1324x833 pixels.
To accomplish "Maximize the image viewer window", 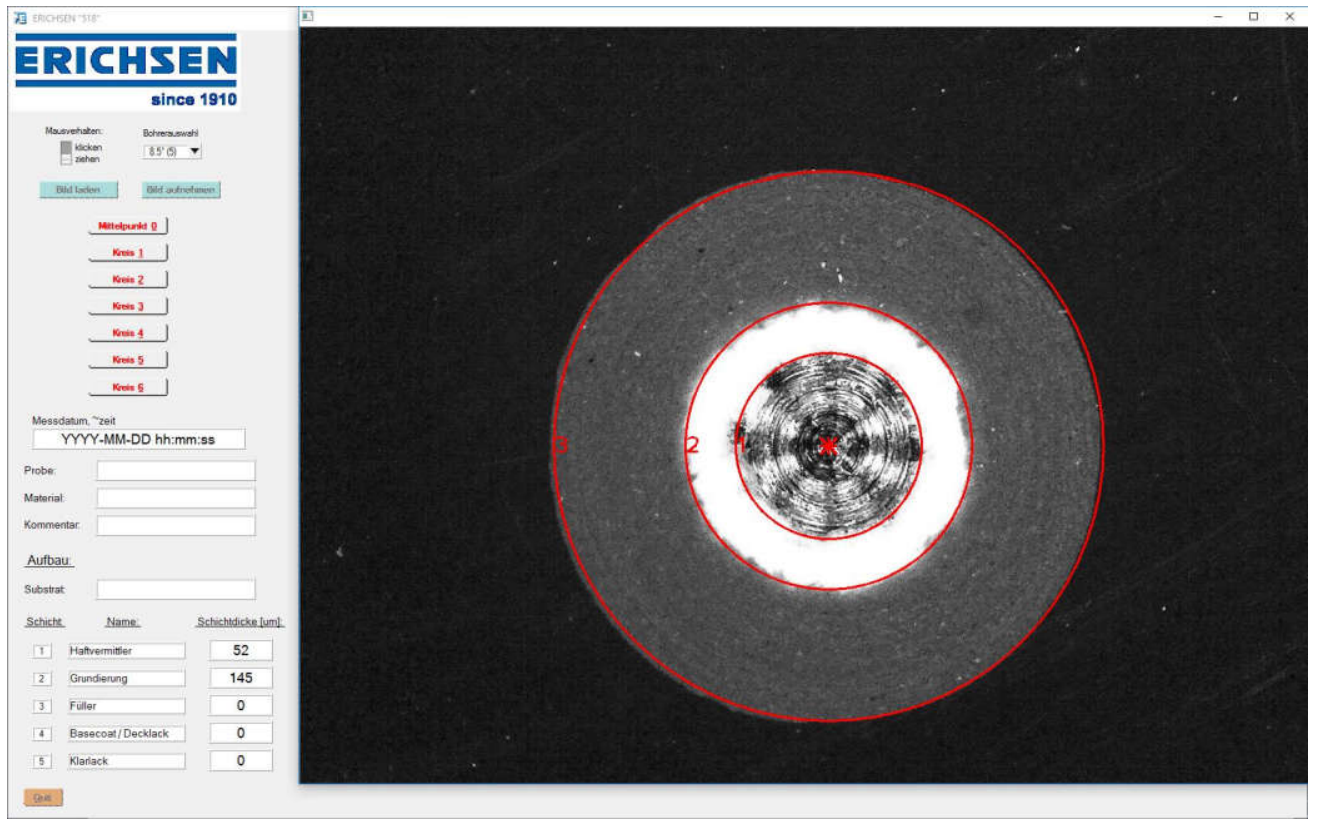I will point(1253,16).
